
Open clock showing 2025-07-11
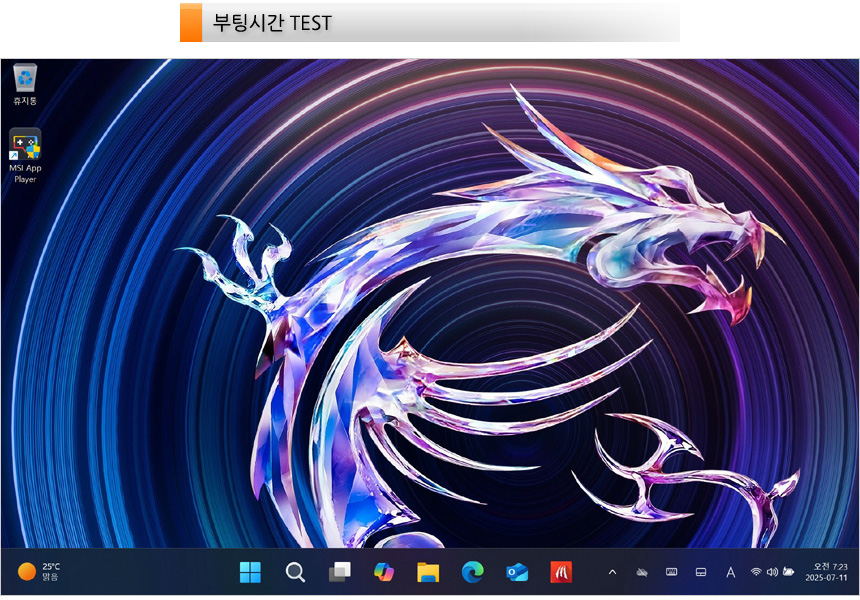827,572
